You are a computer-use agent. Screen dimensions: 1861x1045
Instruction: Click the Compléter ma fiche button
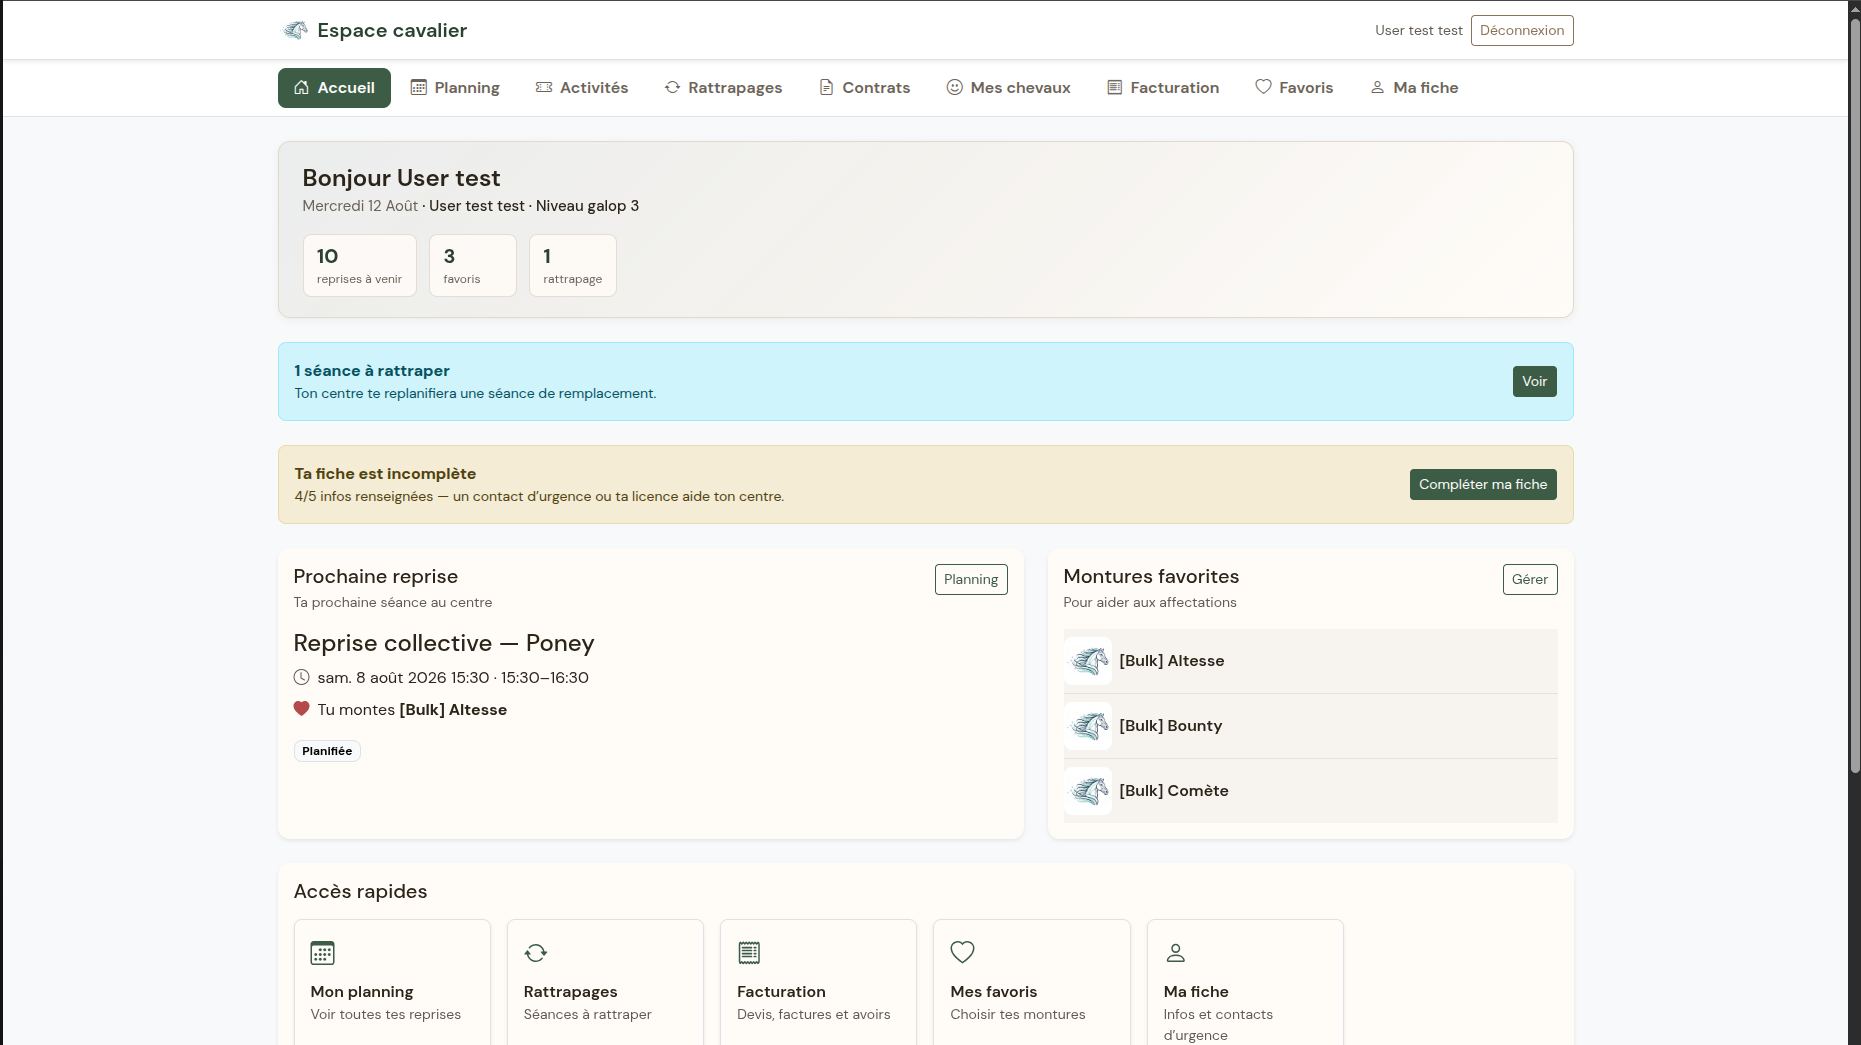1483,484
